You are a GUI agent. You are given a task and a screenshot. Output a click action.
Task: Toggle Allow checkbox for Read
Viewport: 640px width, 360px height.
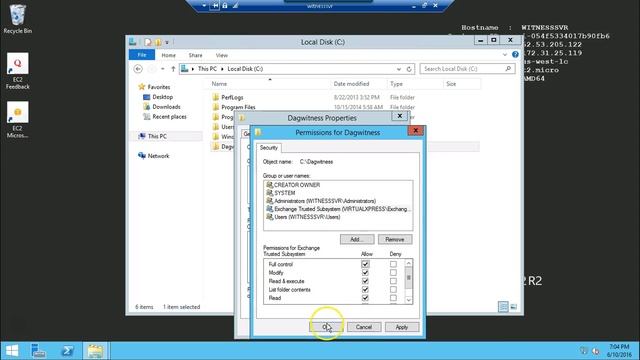point(365,298)
